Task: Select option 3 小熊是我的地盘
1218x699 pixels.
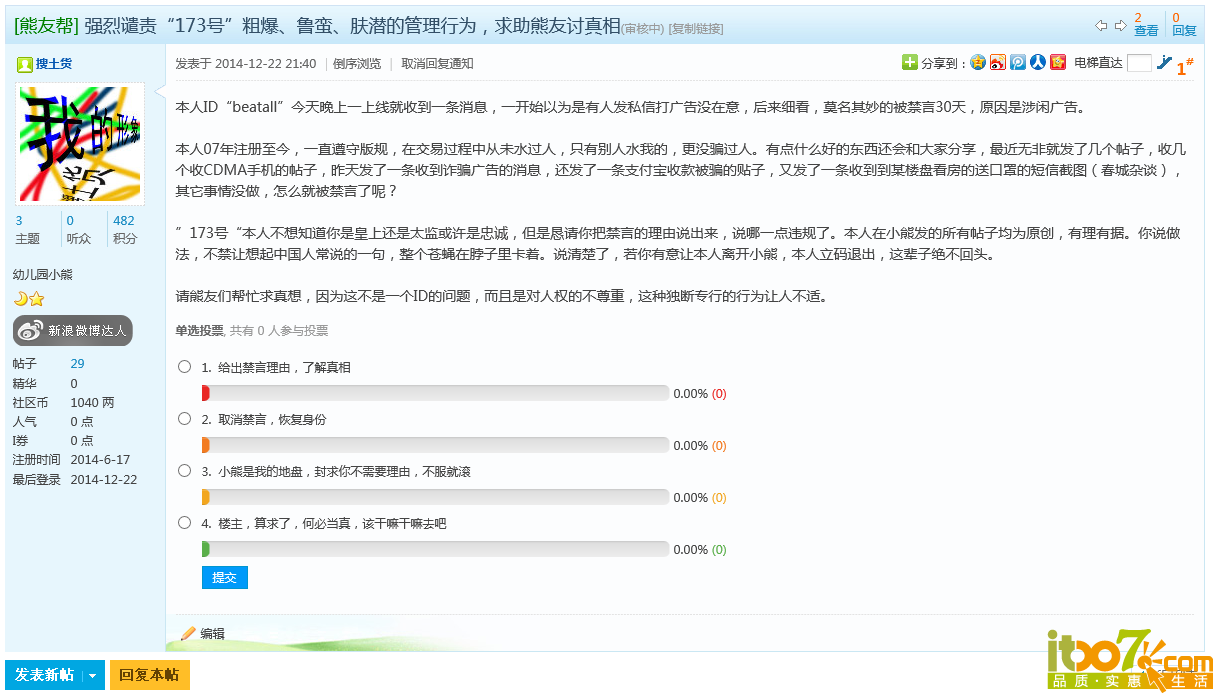Action: (185, 471)
